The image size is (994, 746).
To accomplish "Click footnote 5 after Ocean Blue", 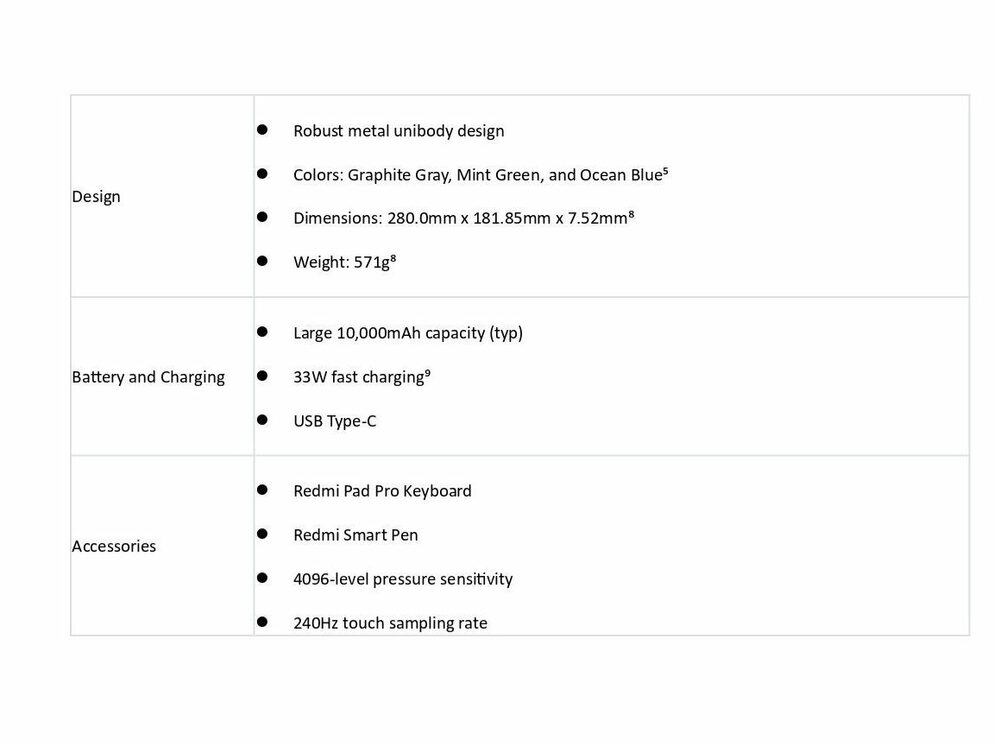I will coord(666,170).
